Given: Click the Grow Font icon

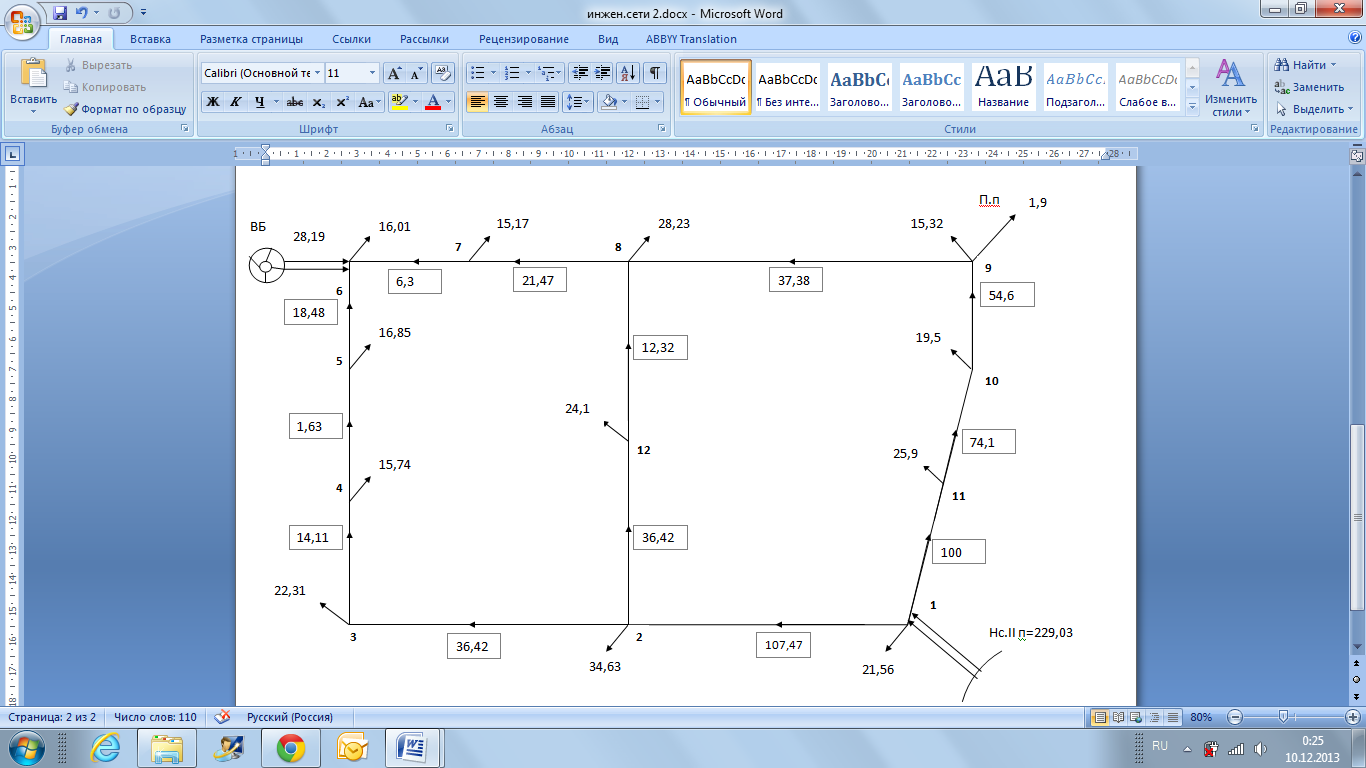Looking at the screenshot, I should pos(394,73).
